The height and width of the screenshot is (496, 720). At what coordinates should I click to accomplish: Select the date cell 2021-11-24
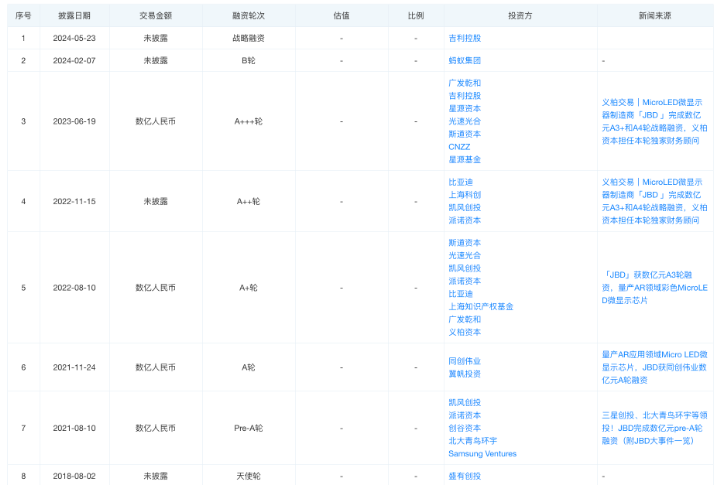point(74,367)
